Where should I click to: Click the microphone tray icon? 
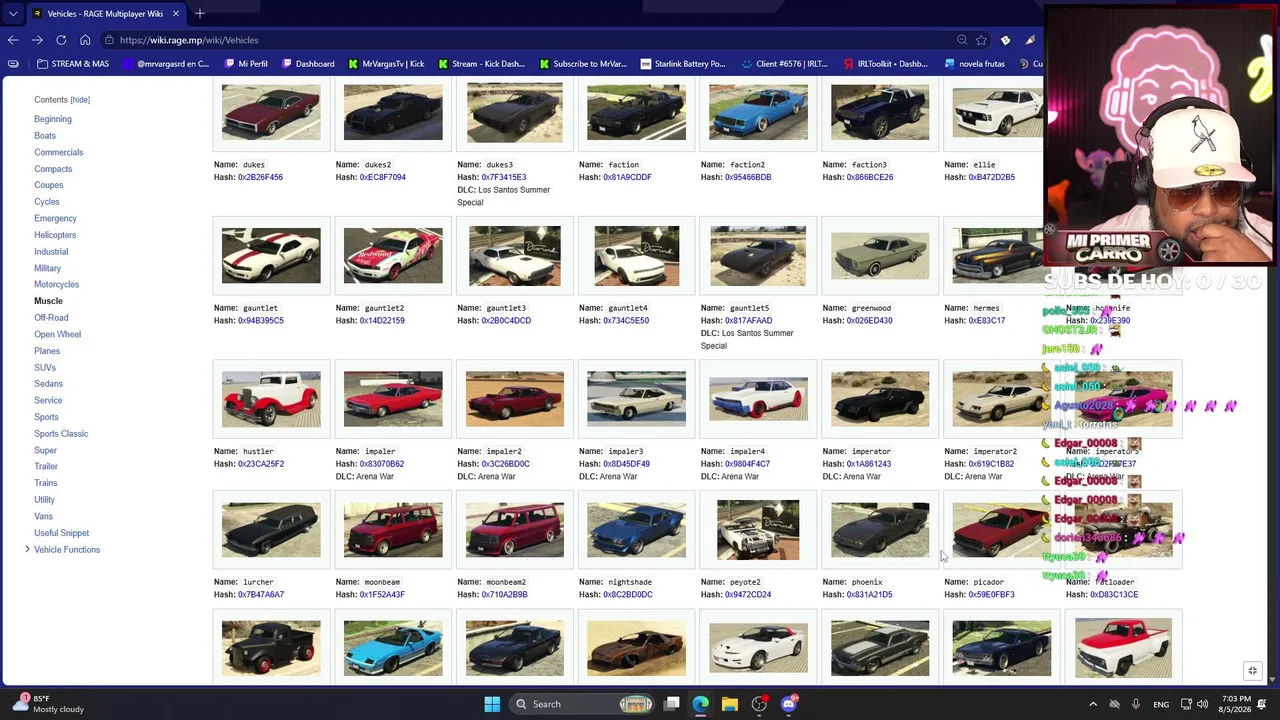[1136, 704]
